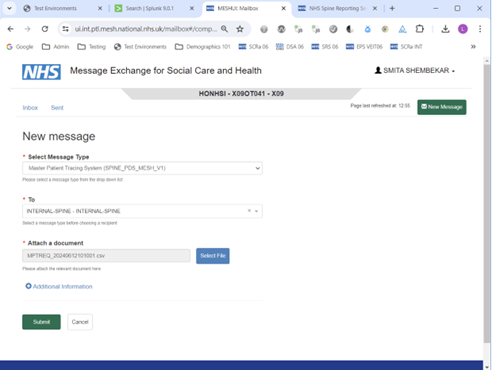Close the MESHUI Mailbox tab
492x370 pixels.
[284, 8]
